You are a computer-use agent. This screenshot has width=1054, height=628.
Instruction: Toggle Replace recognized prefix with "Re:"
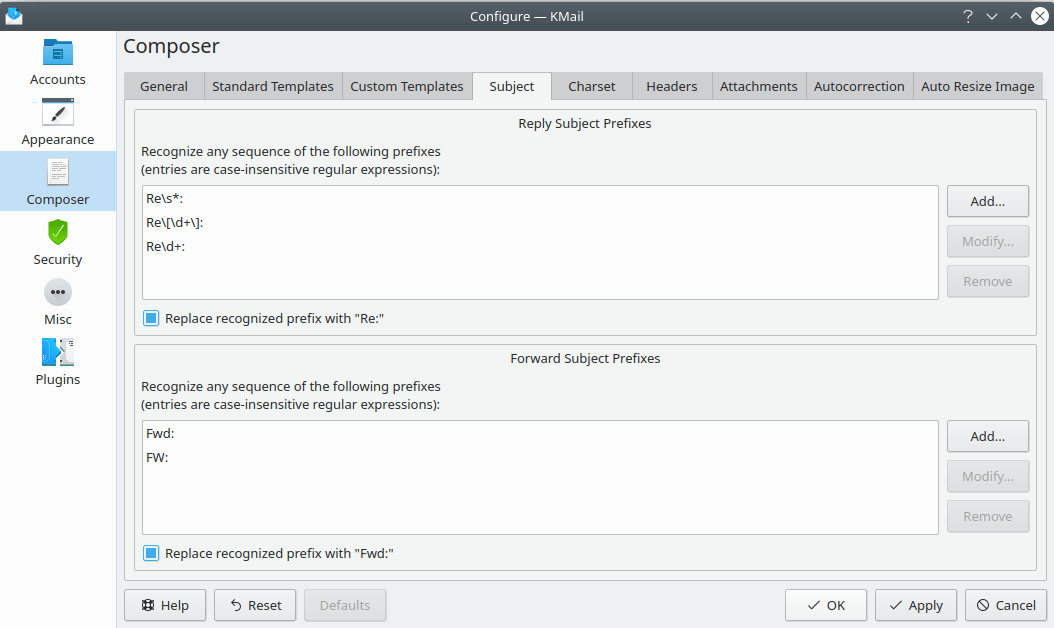pos(151,318)
